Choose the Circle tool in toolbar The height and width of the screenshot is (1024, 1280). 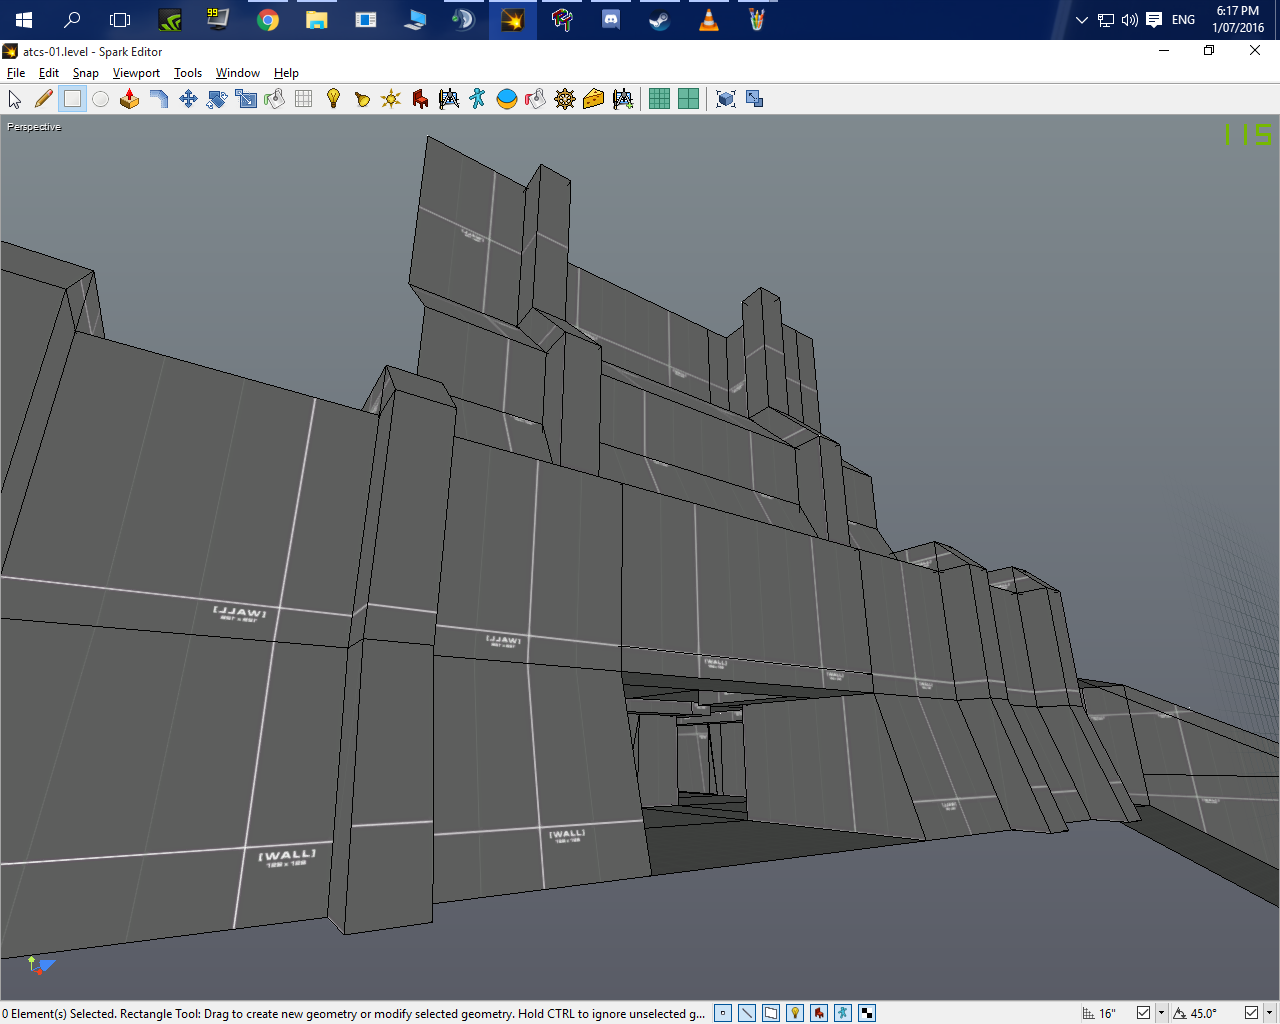101,99
